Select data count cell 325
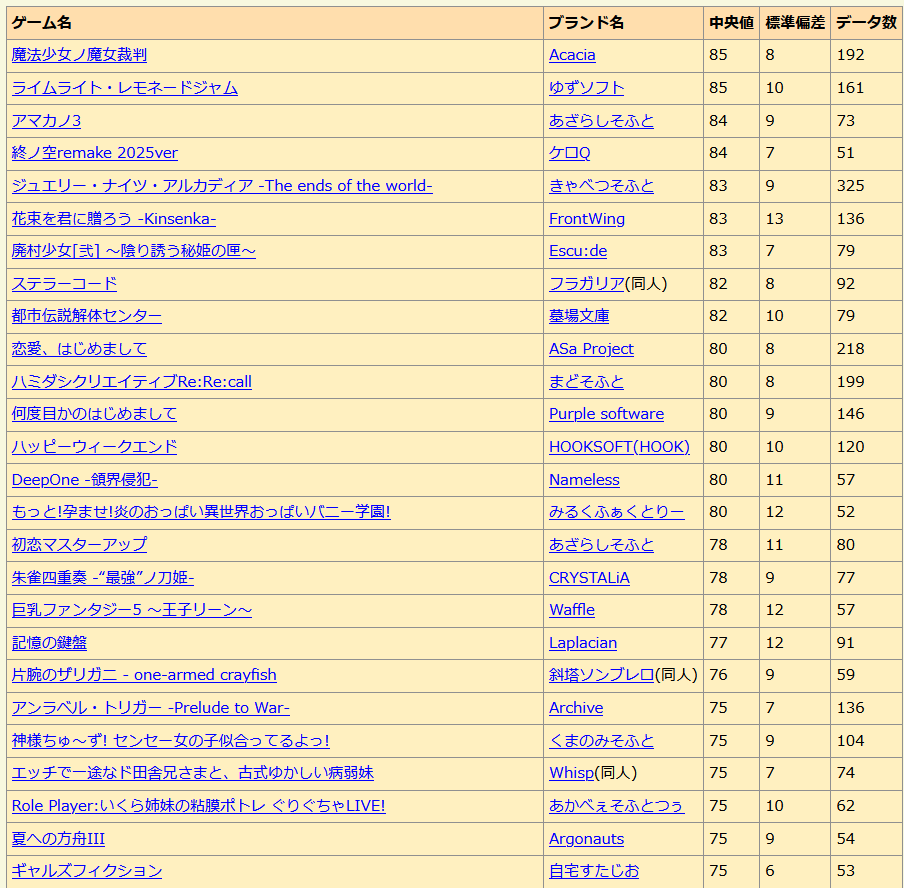Viewport: 904px width, 888px height. click(x=867, y=186)
